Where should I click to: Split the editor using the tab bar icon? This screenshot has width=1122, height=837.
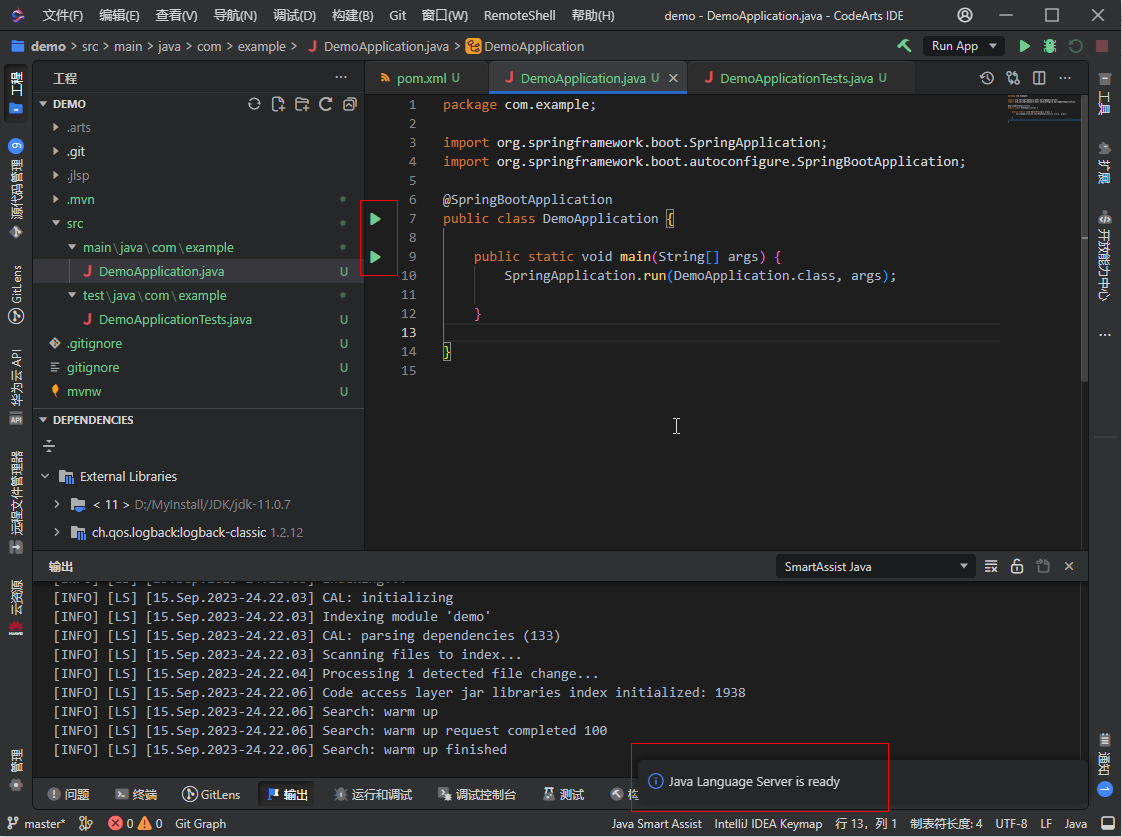click(x=1037, y=77)
